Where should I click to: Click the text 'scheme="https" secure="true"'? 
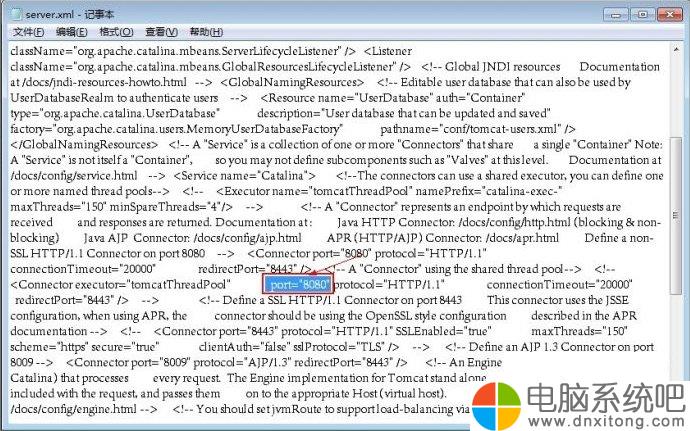[x=84, y=347]
